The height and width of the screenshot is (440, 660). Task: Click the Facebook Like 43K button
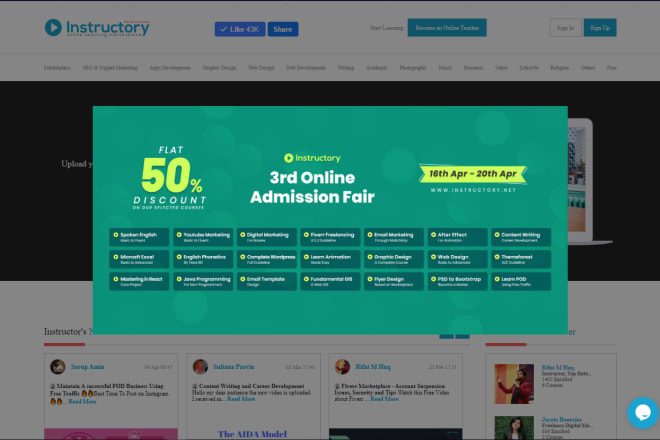click(240, 29)
